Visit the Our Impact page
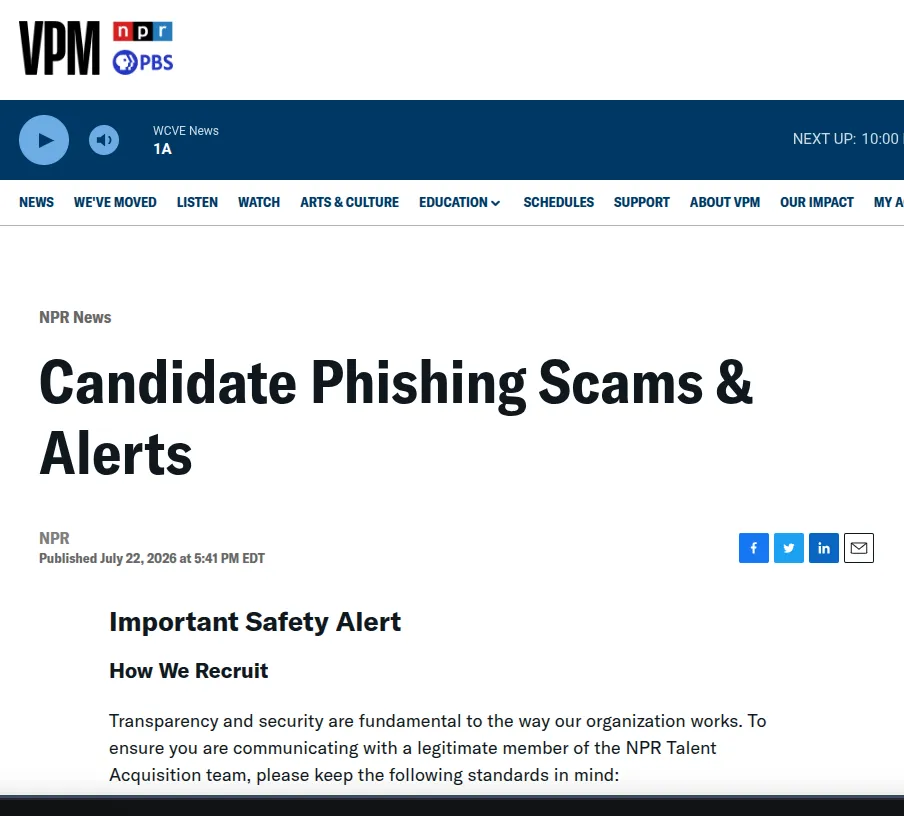Viewport: 904px width, 816px height. click(817, 202)
